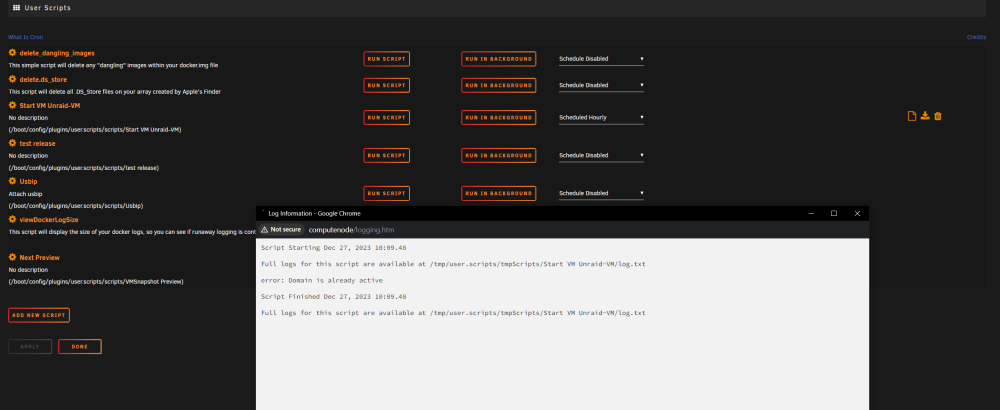Screen dimensions: 1000x410
Task: Click the Not secure warning badge
Action: tap(281, 230)
